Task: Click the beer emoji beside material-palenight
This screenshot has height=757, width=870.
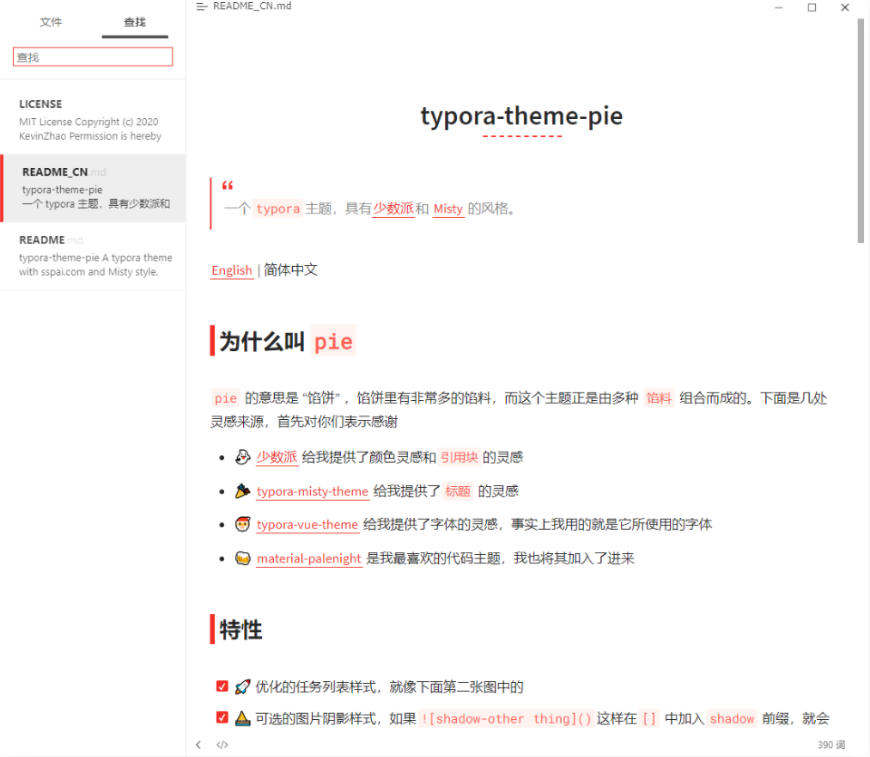Action: [242, 558]
